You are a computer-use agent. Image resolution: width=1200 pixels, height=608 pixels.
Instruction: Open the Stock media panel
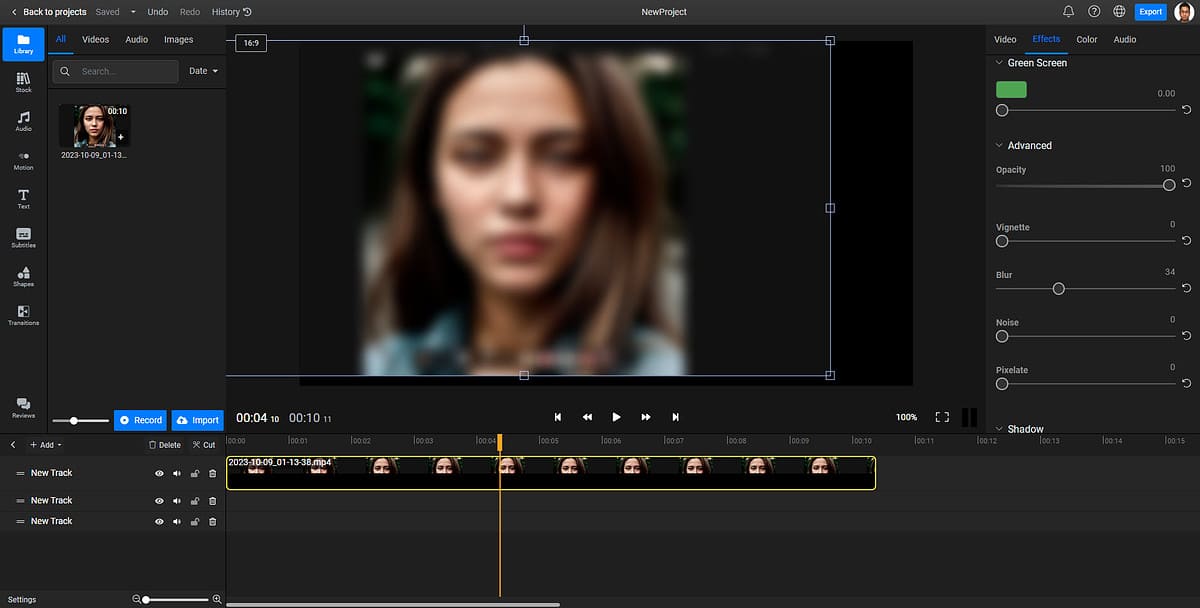(23, 82)
